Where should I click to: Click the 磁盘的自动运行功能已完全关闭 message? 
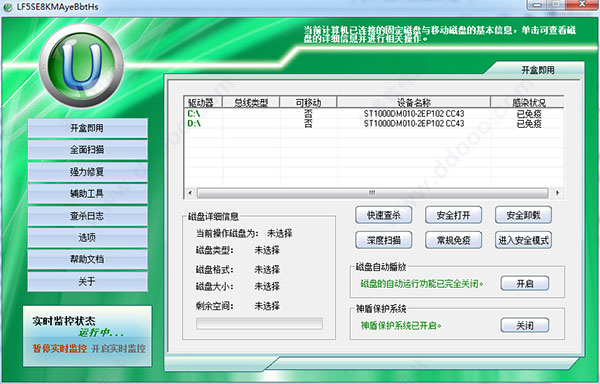422,284
